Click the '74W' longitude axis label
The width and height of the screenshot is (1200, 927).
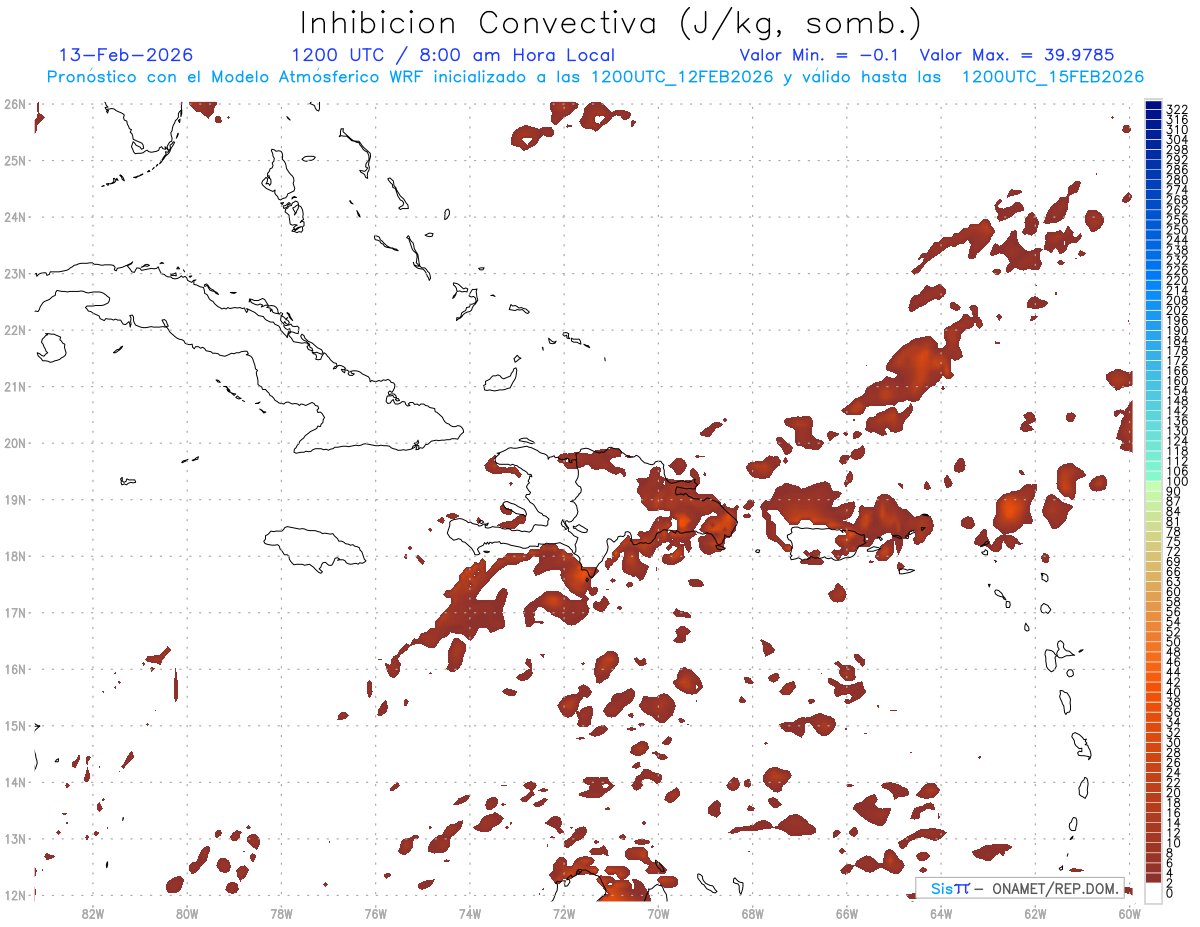(470, 912)
